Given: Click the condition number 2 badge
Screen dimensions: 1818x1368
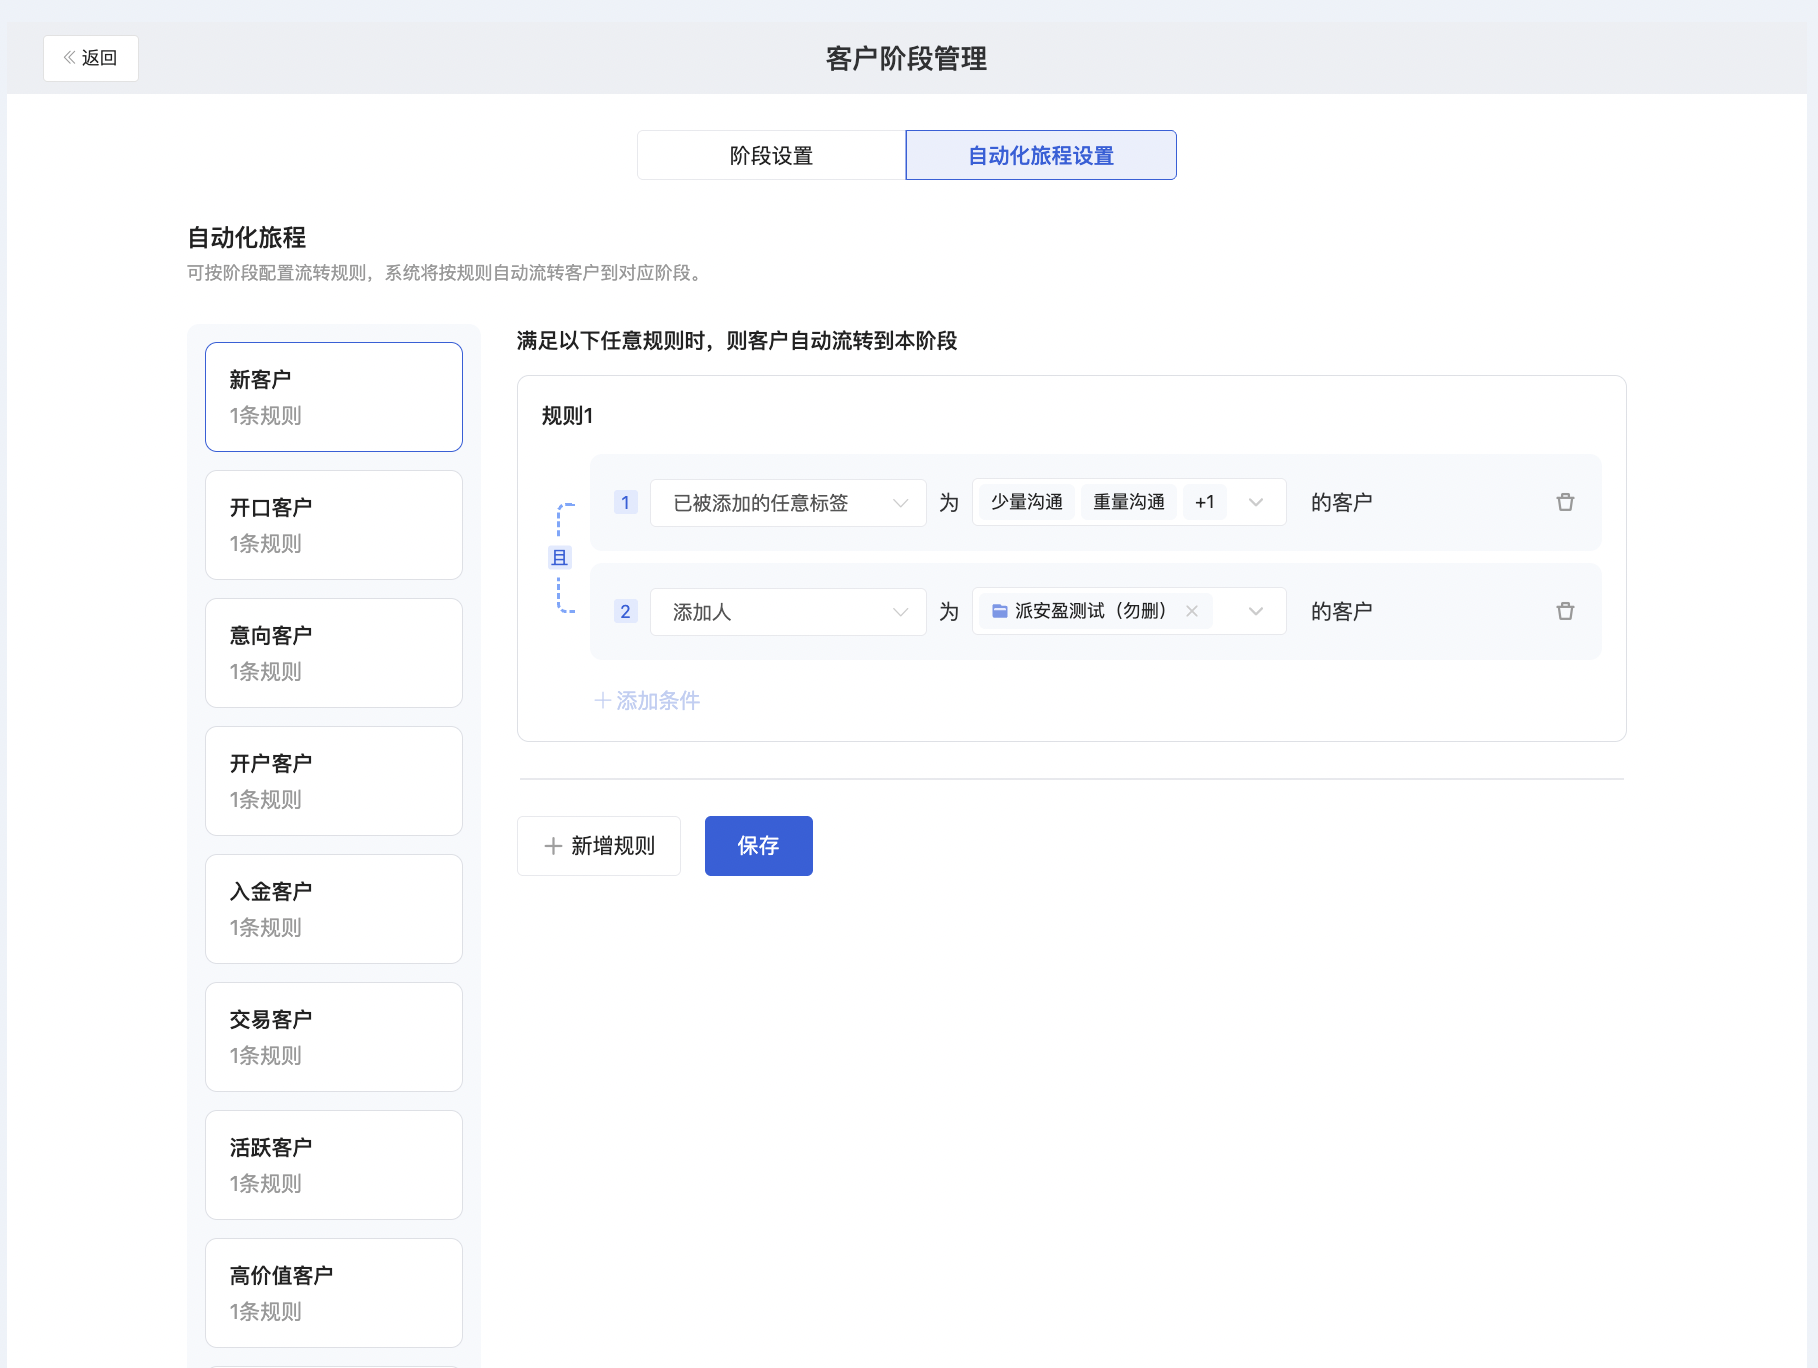Looking at the screenshot, I should [x=625, y=611].
